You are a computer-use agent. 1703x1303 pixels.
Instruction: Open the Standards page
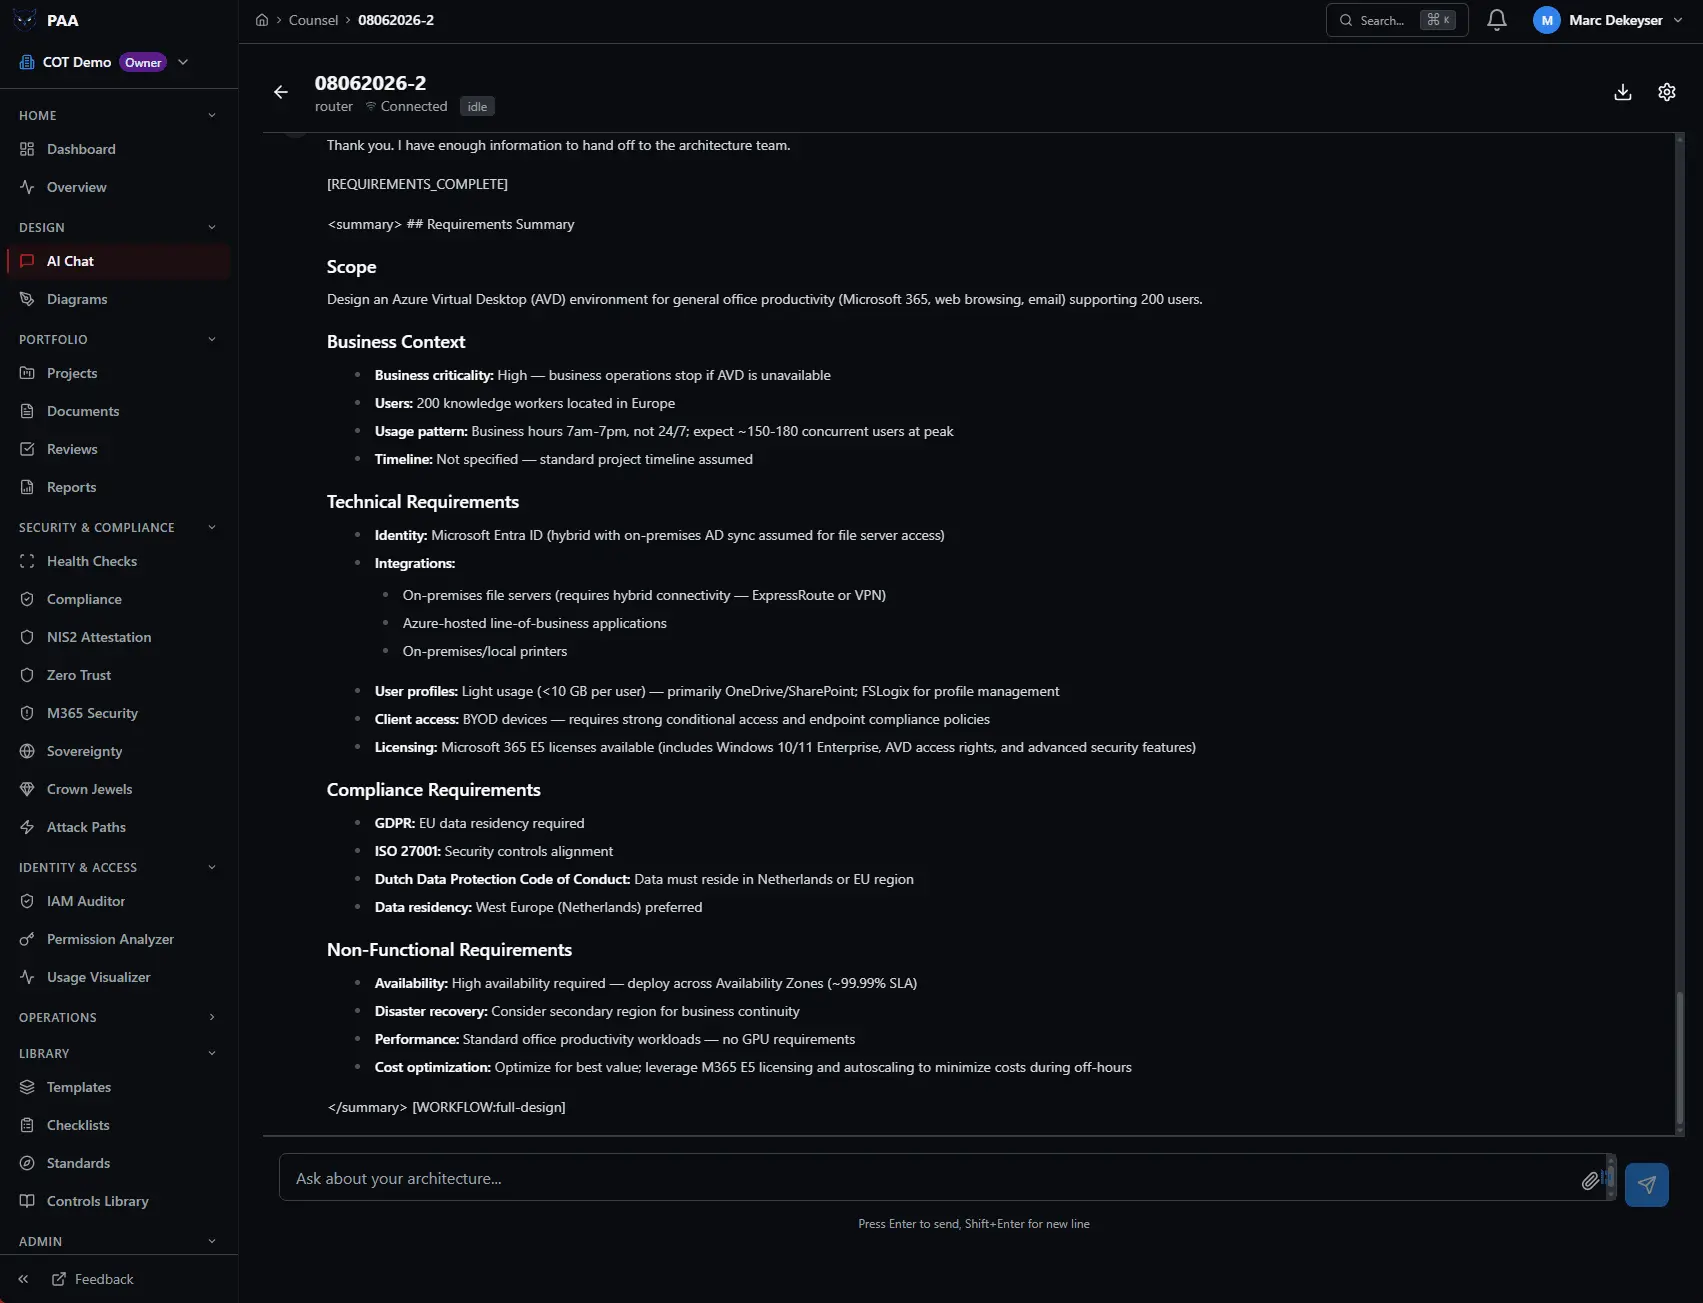[x=119, y=1163]
